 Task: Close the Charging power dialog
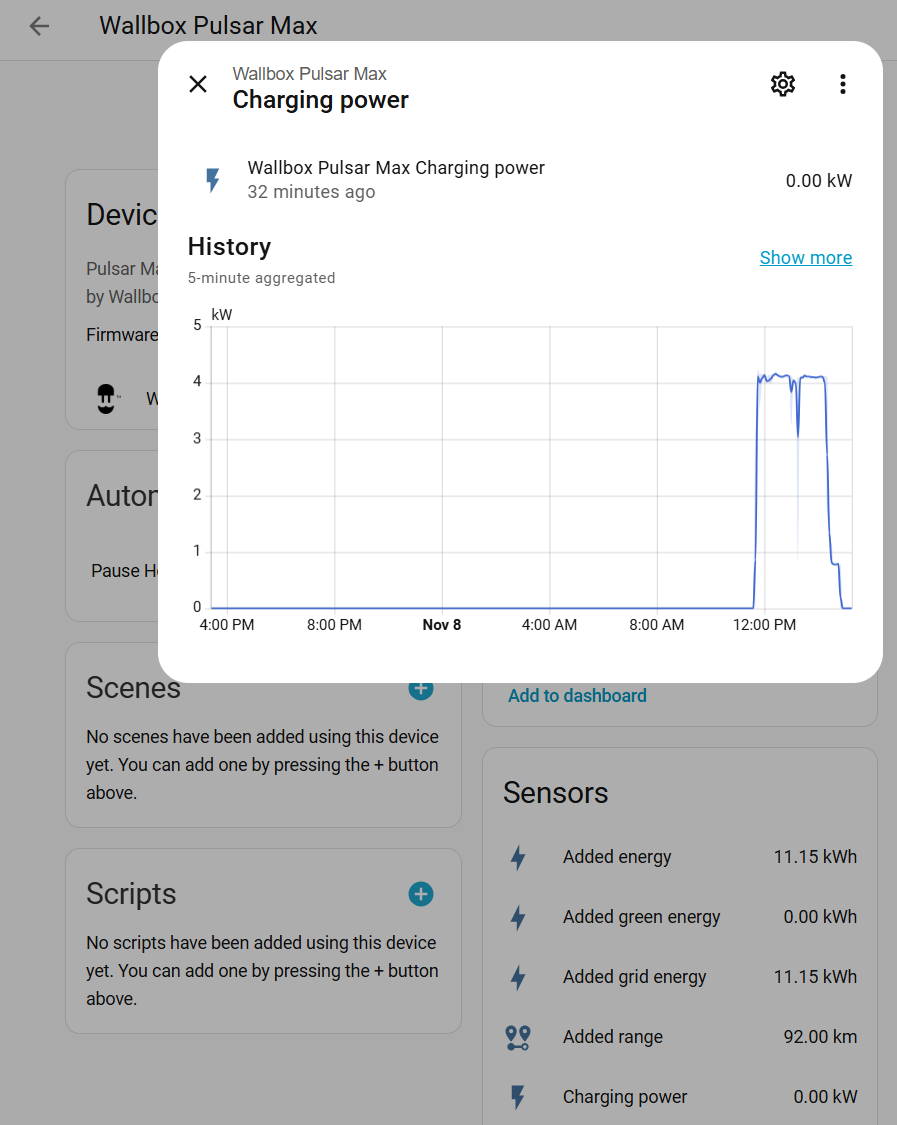(198, 84)
